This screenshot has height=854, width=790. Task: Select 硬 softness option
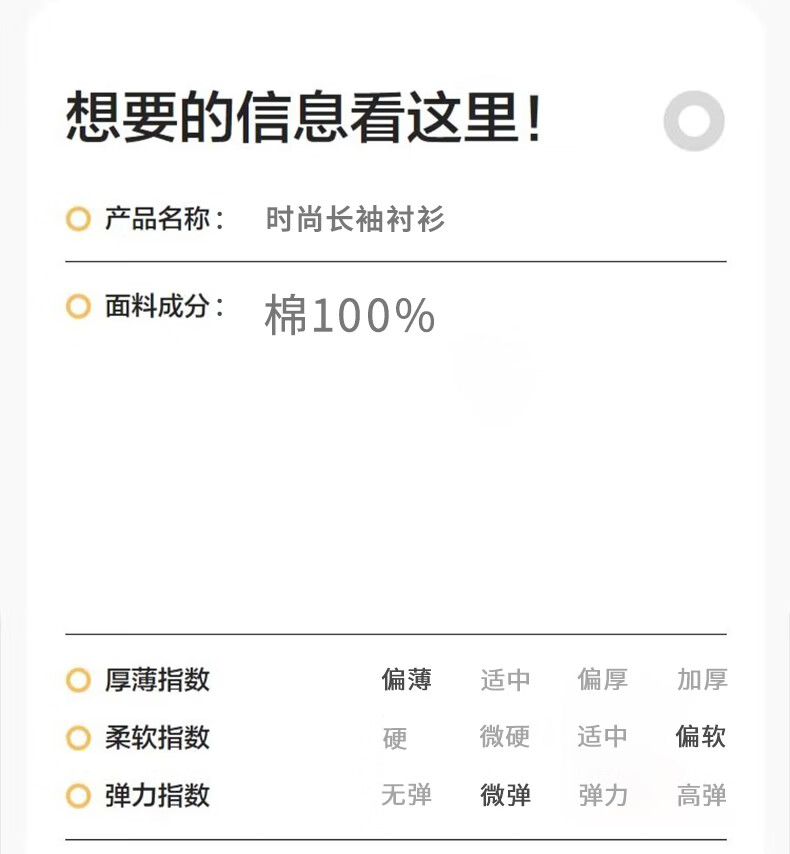[x=395, y=739]
